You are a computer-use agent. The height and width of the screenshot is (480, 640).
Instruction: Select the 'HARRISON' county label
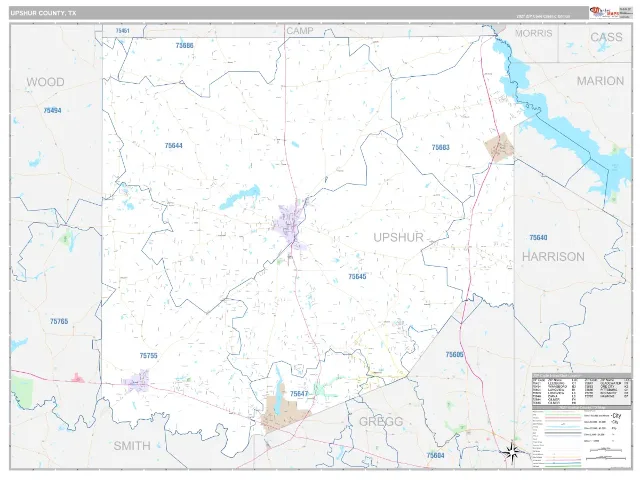click(x=553, y=256)
